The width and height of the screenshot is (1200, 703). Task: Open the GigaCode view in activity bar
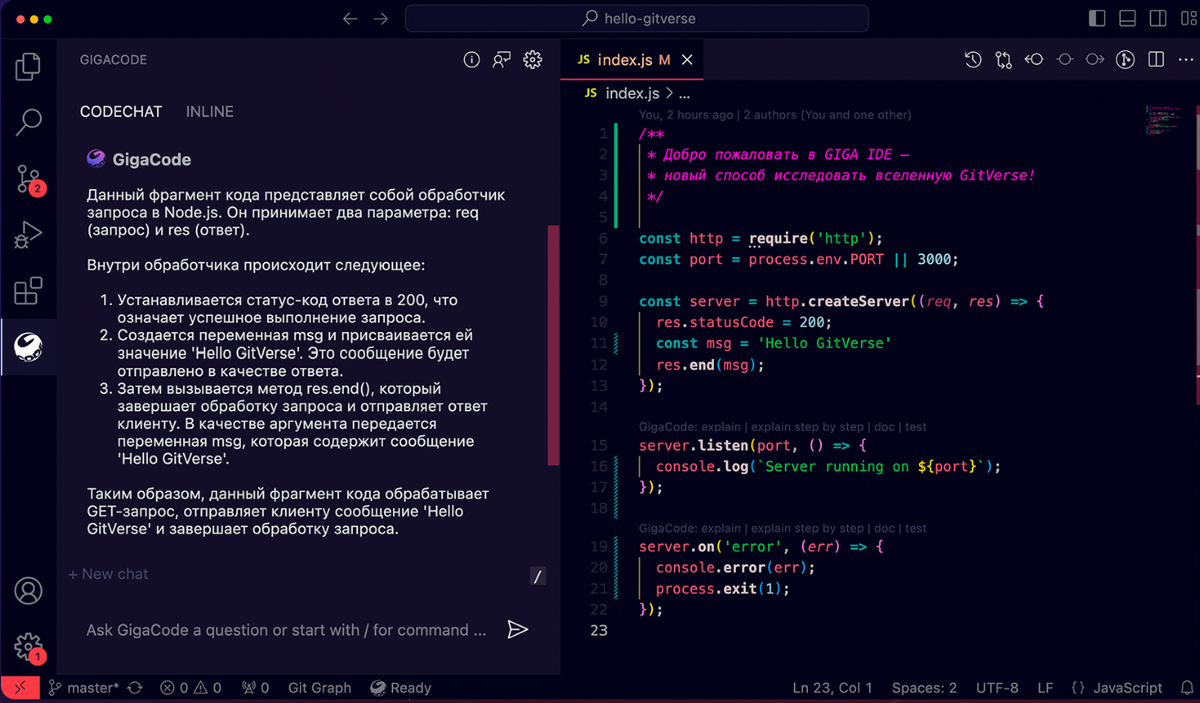[x=28, y=347]
